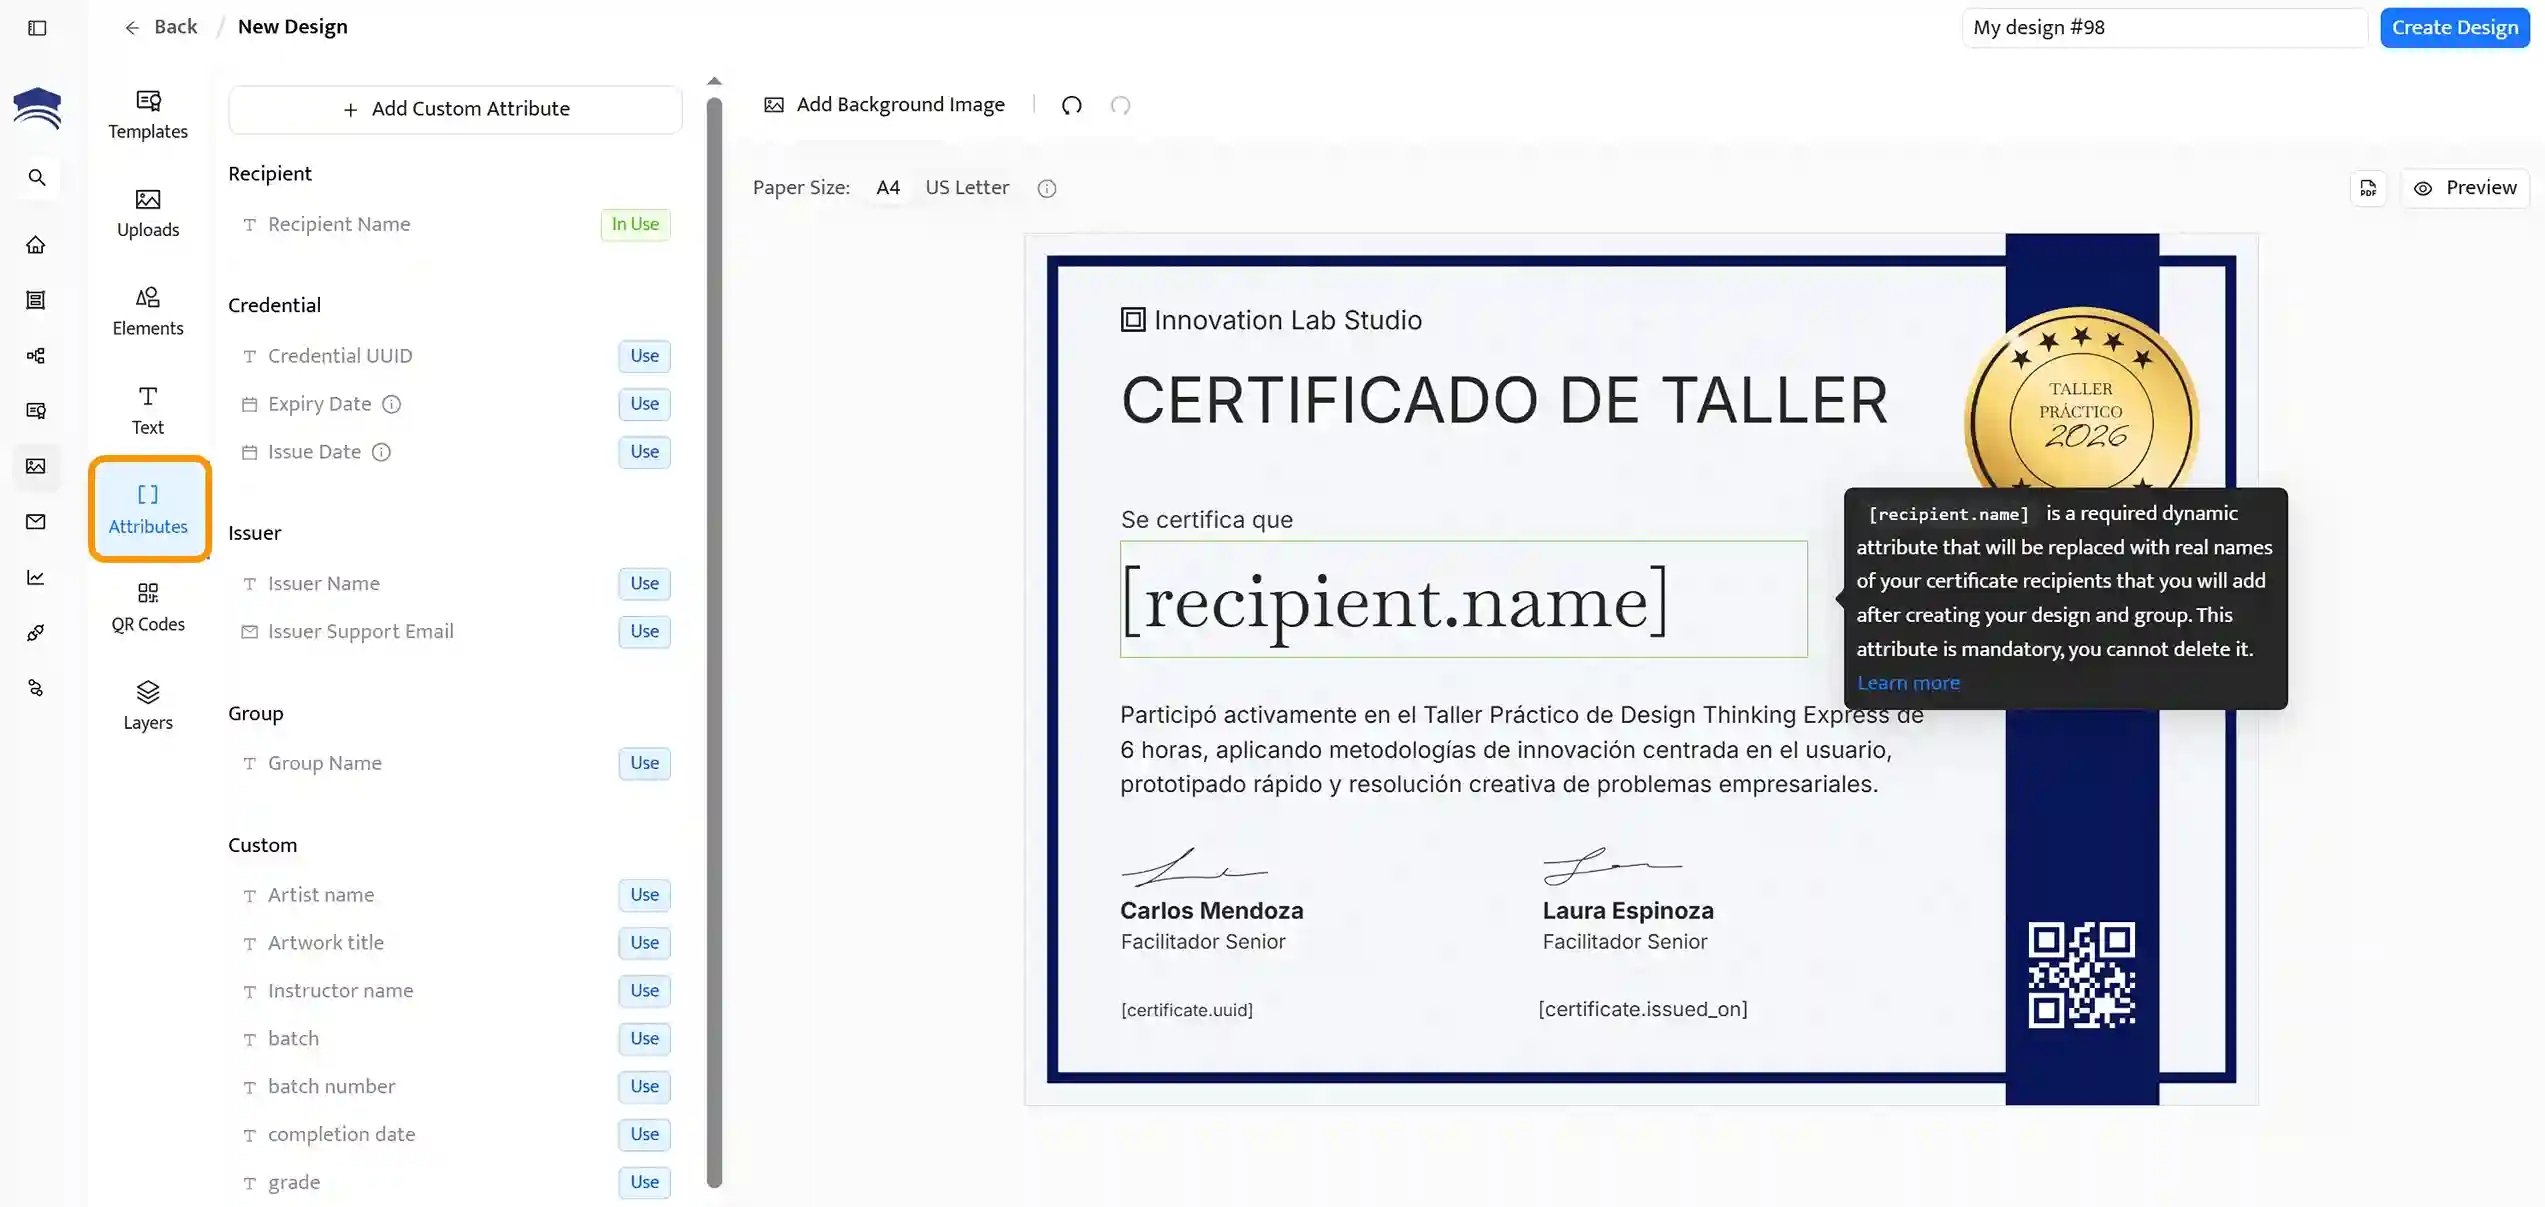Click the undo arrow icon
The height and width of the screenshot is (1207, 2545).
pos(1071,105)
